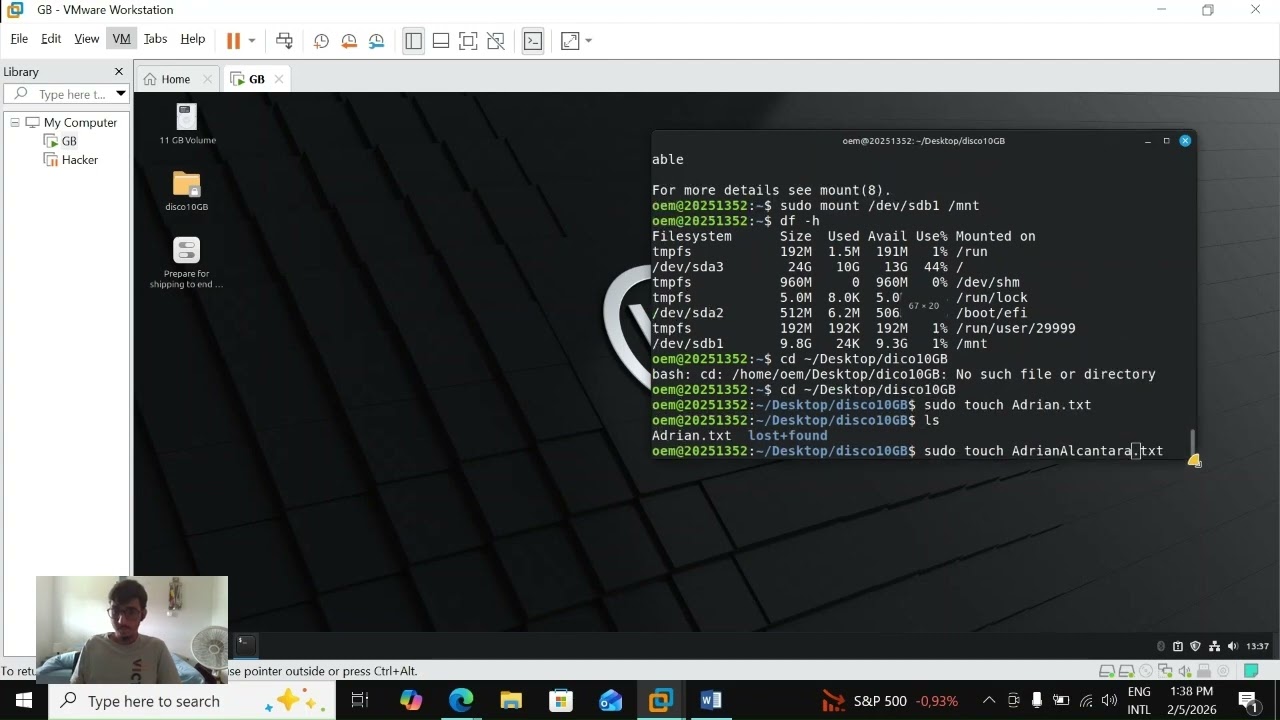Screen dimensions: 1280x720
Task: Click the terminal icon in guest taskbar
Action: [x=246, y=646]
